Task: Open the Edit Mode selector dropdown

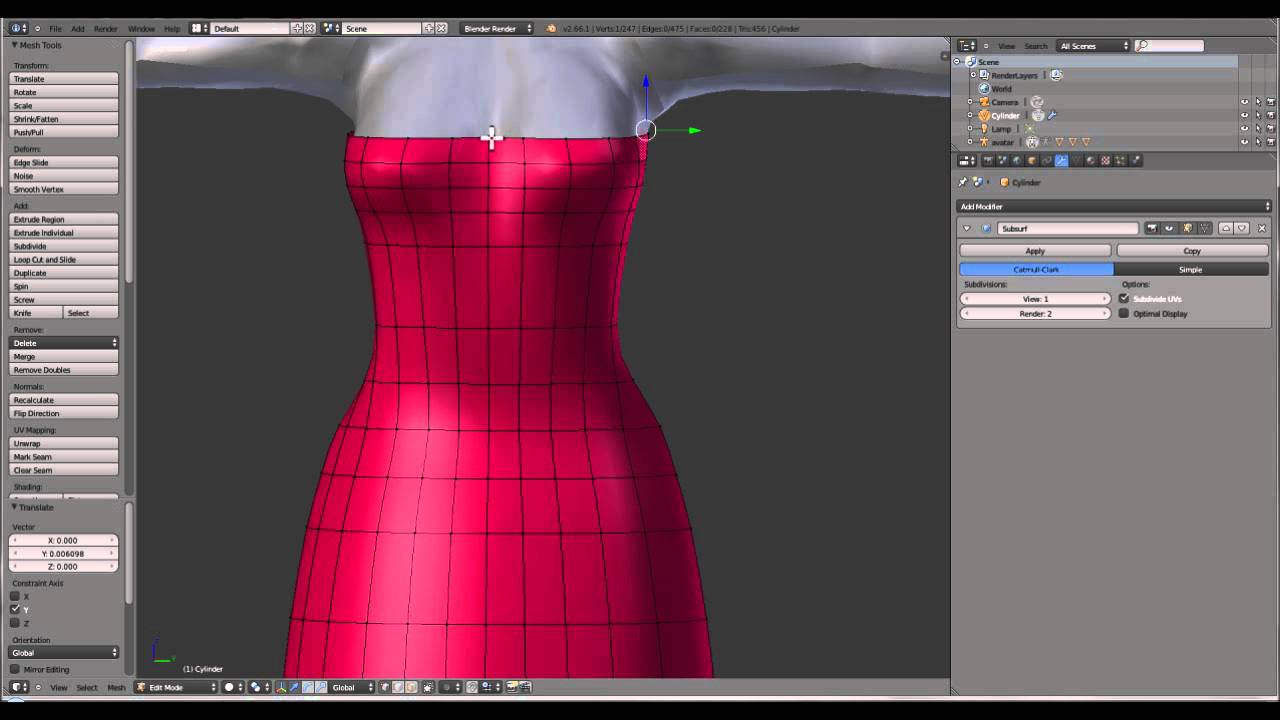Action: click(x=176, y=687)
